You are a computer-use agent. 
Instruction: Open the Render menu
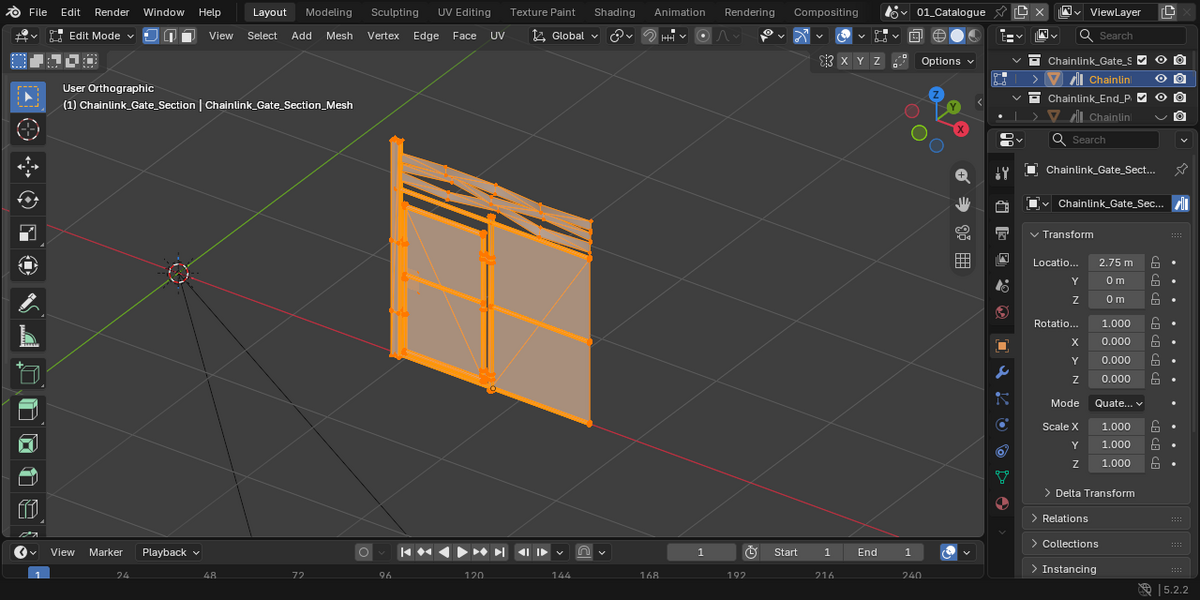tap(112, 12)
